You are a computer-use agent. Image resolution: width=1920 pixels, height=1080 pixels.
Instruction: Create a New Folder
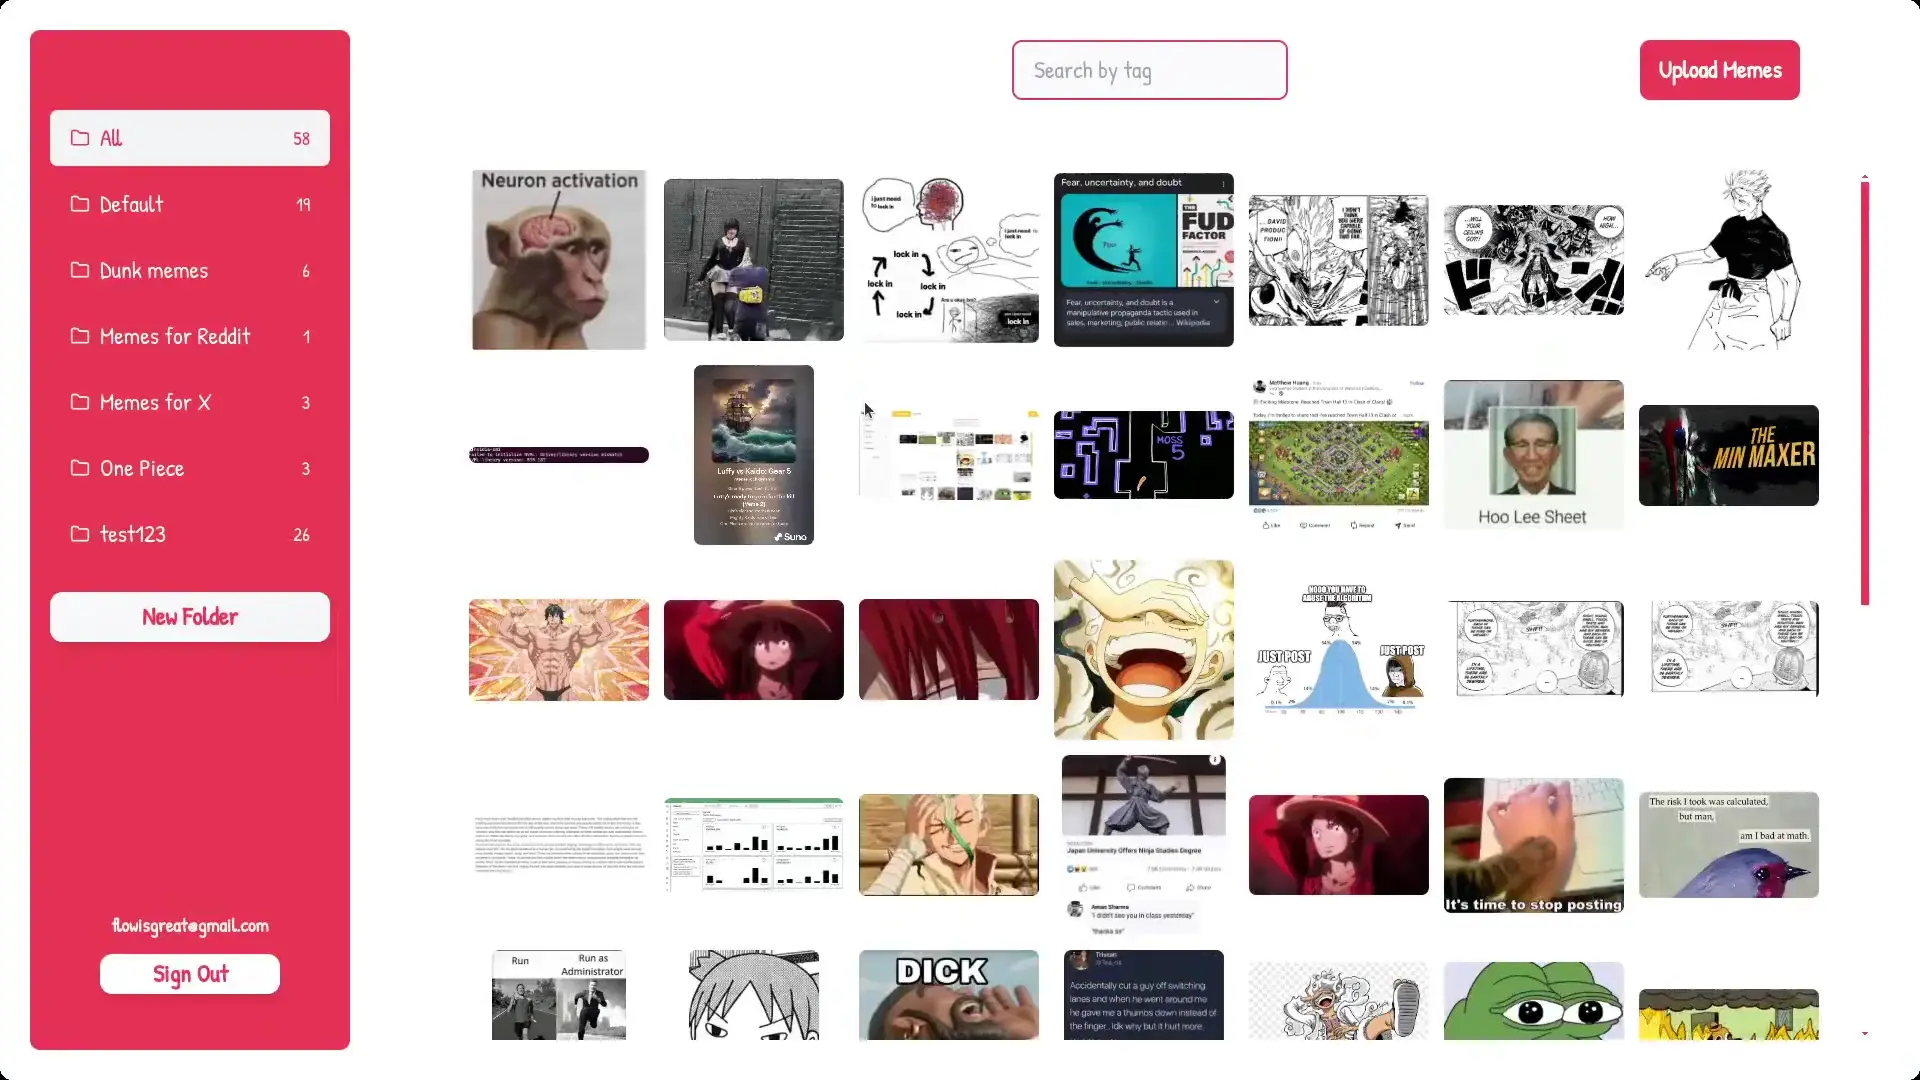tap(190, 617)
